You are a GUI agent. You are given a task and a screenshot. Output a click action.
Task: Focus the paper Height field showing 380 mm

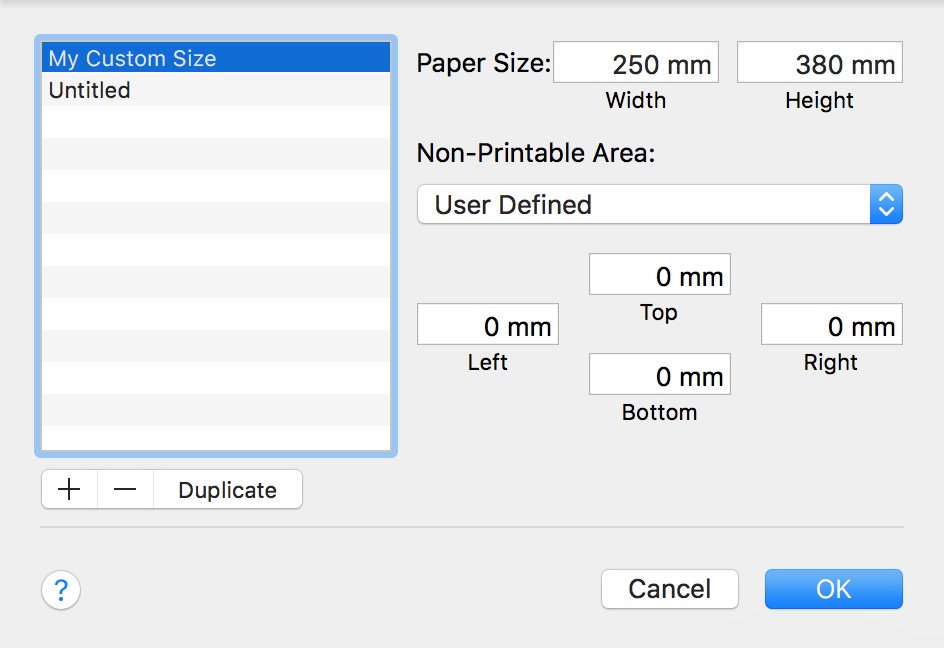click(x=819, y=64)
